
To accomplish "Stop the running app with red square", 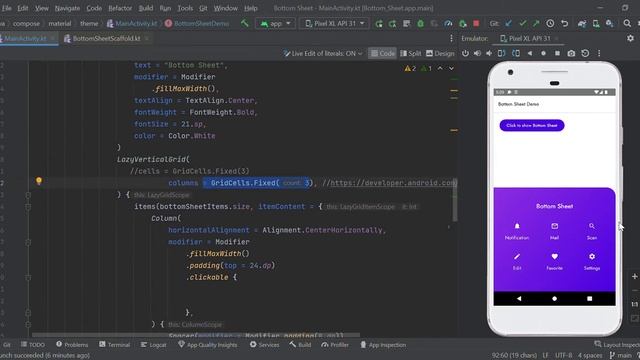I will (x=476, y=23).
